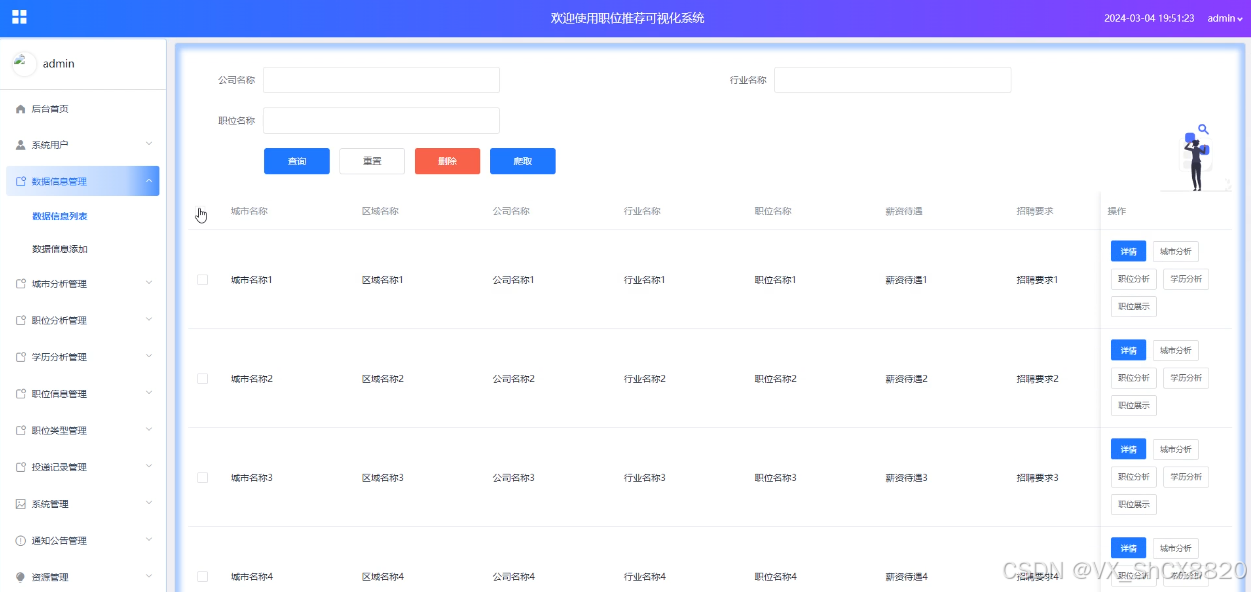Viewport: 1251px width, 592px height.
Task: Click the info icon beside 通知公告管理
Action: [21, 540]
